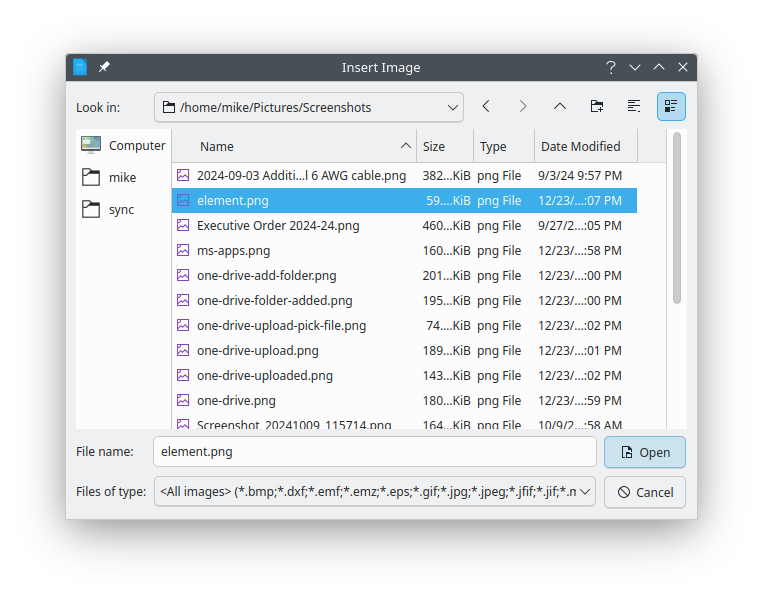The width and height of the screenshot is (763, 597).
Task: Click image icon of element.png row
Action: [x=183, y=200]
